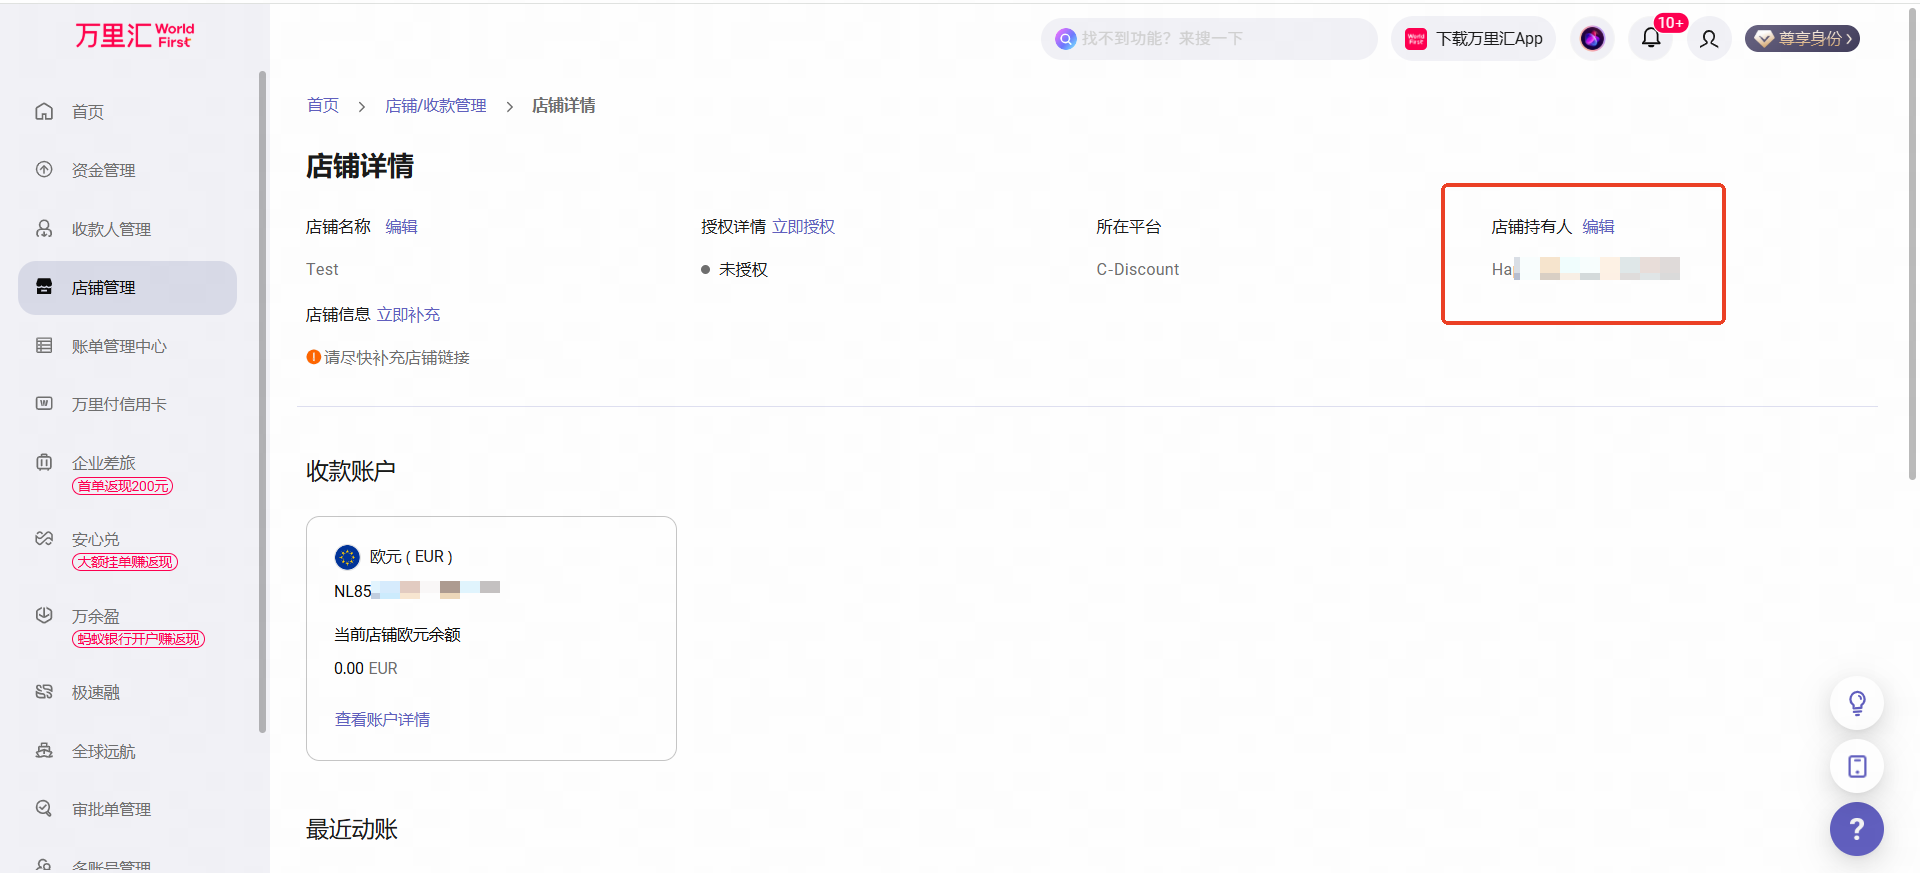
Task: Click the 首单返现200元 promo badge
Action: [x=122, y=486]
